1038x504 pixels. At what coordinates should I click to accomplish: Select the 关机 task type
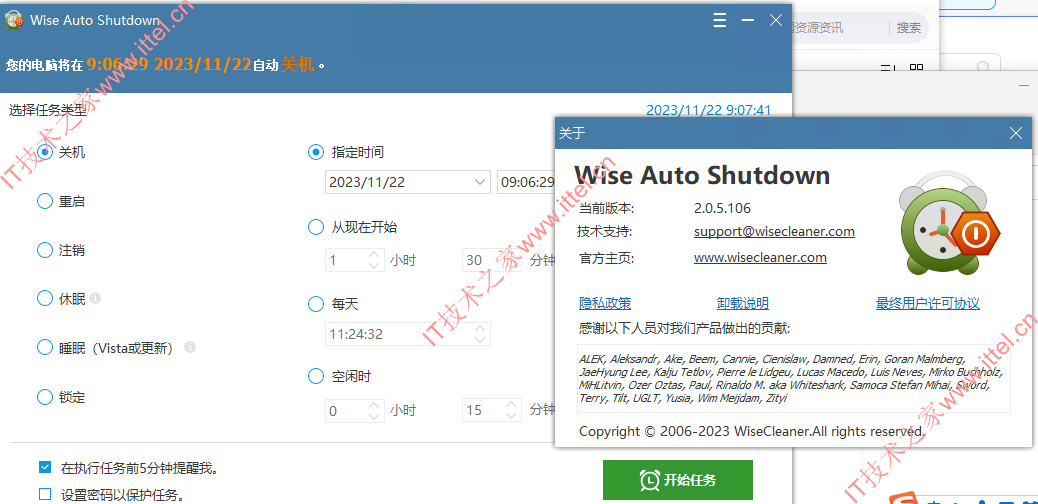tap(44, 152)
